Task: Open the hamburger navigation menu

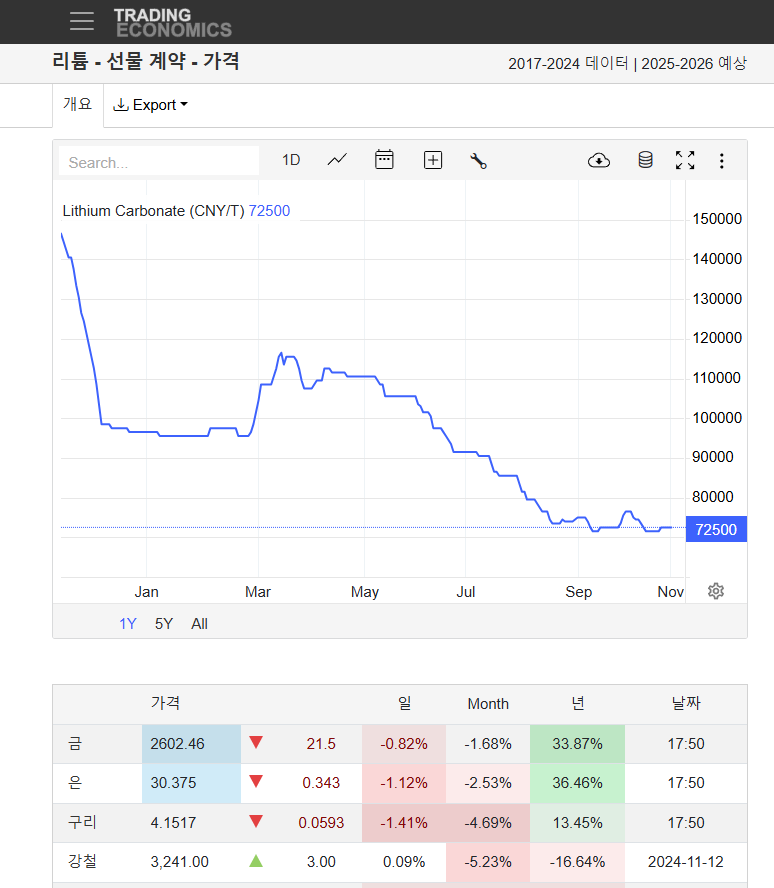Action: tap(82, 21)
